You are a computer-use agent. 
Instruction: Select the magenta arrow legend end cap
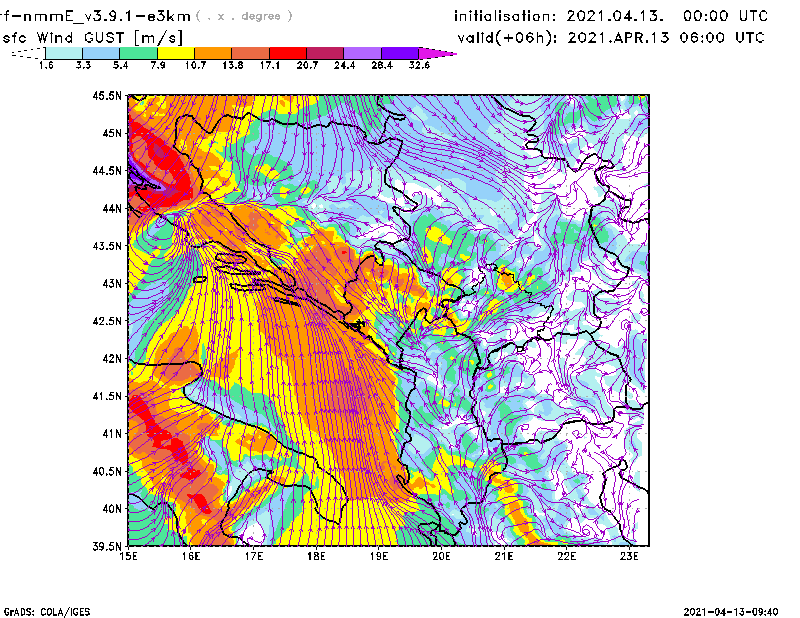(x=437, y=53)
